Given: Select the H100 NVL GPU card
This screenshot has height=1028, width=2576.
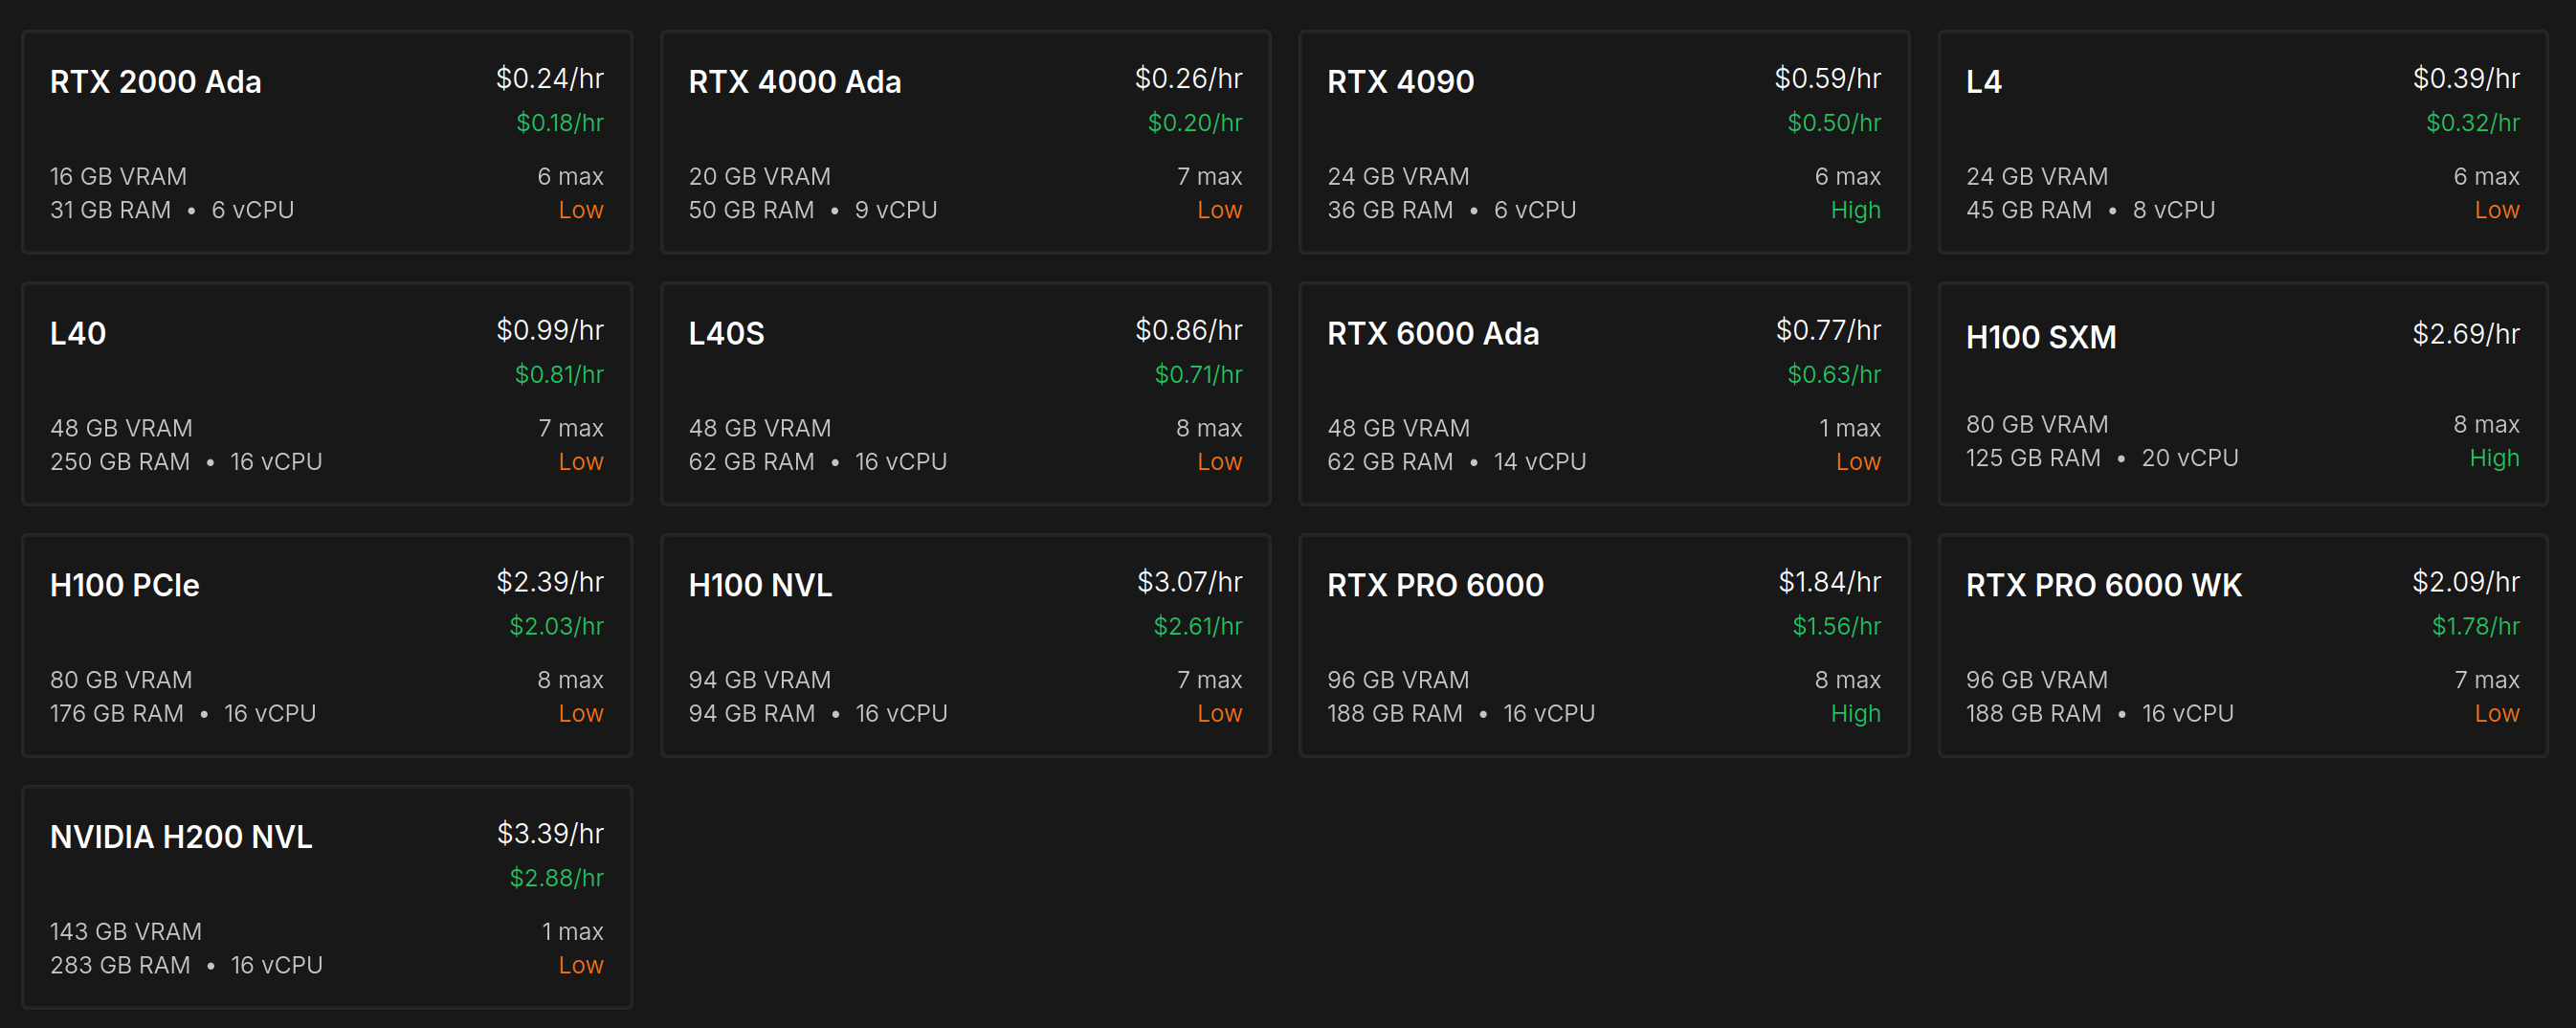Looking at the screenshot, I should click(964, 645).
